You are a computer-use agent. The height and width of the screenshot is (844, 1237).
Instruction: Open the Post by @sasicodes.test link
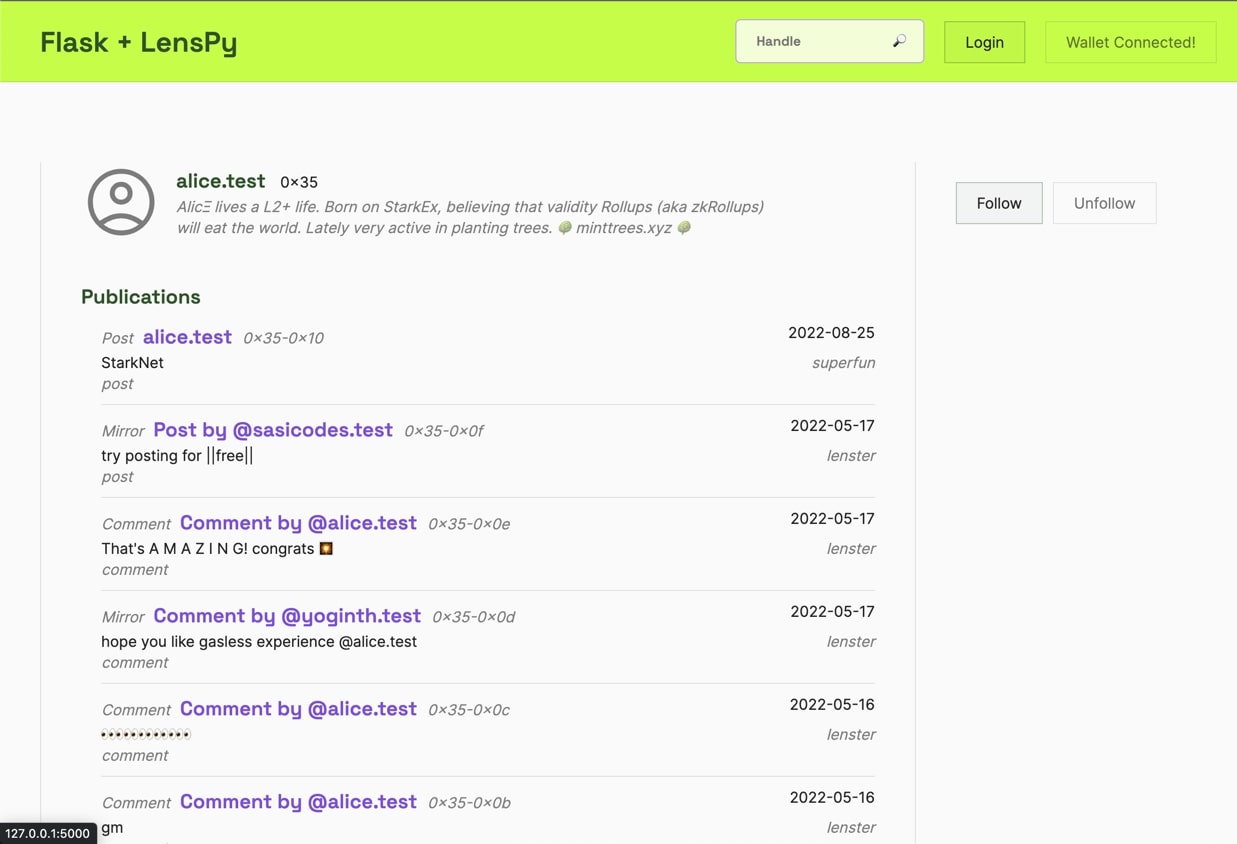coord(272,430)
